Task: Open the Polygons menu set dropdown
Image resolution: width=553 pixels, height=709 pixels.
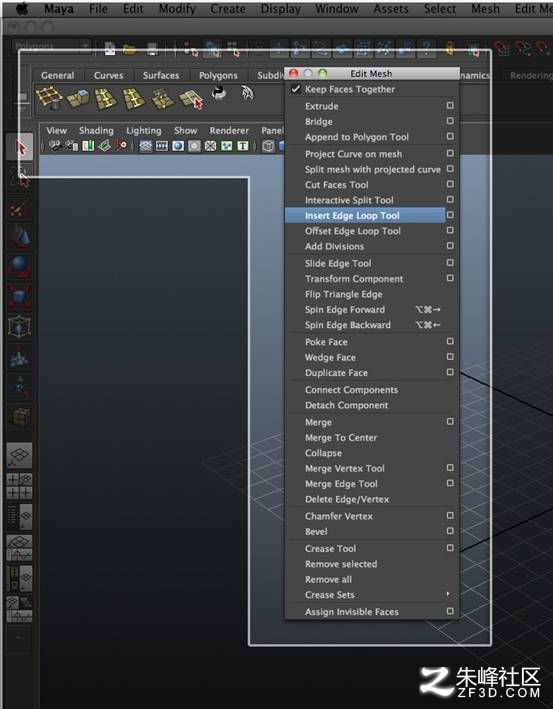Action: 51,46
